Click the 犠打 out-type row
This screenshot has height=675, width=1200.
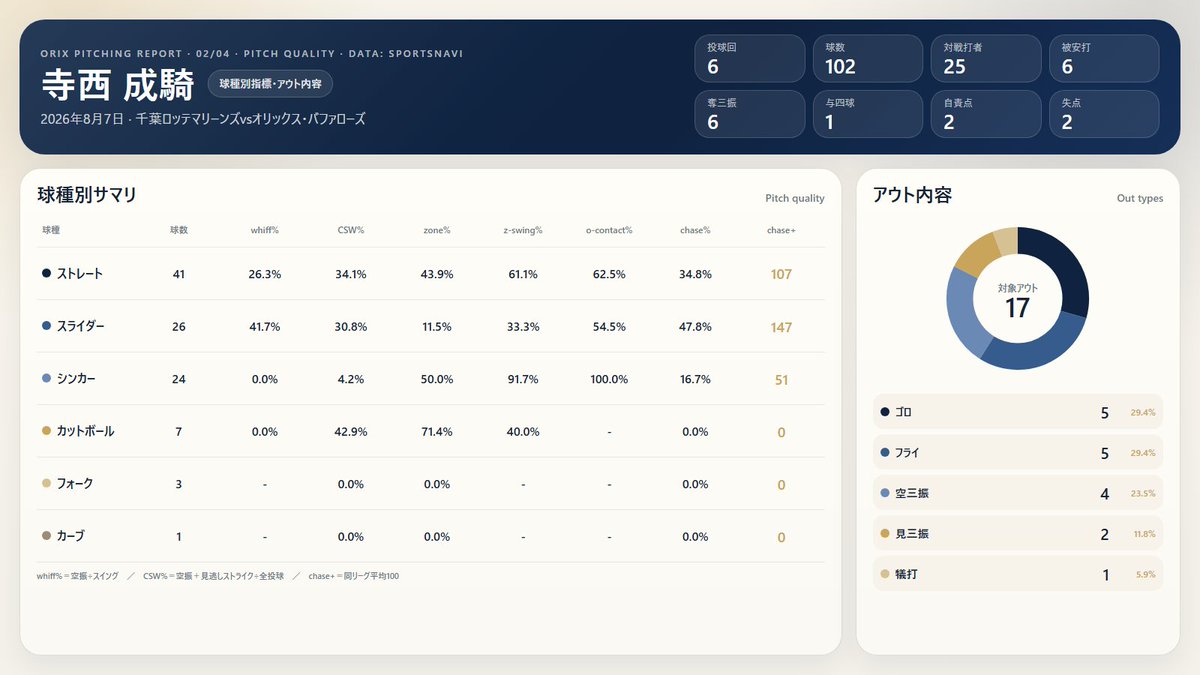[x=1018, y=574]
